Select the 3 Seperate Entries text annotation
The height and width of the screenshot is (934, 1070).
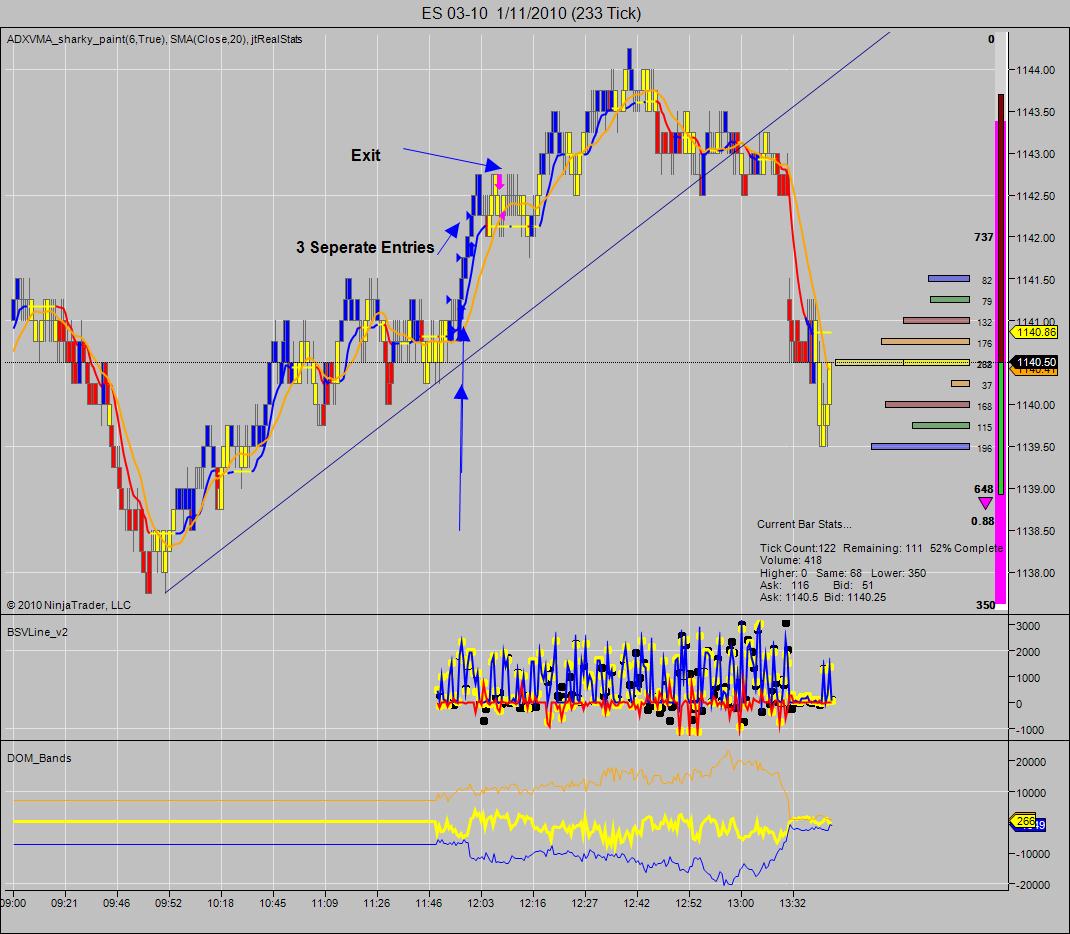365,248
